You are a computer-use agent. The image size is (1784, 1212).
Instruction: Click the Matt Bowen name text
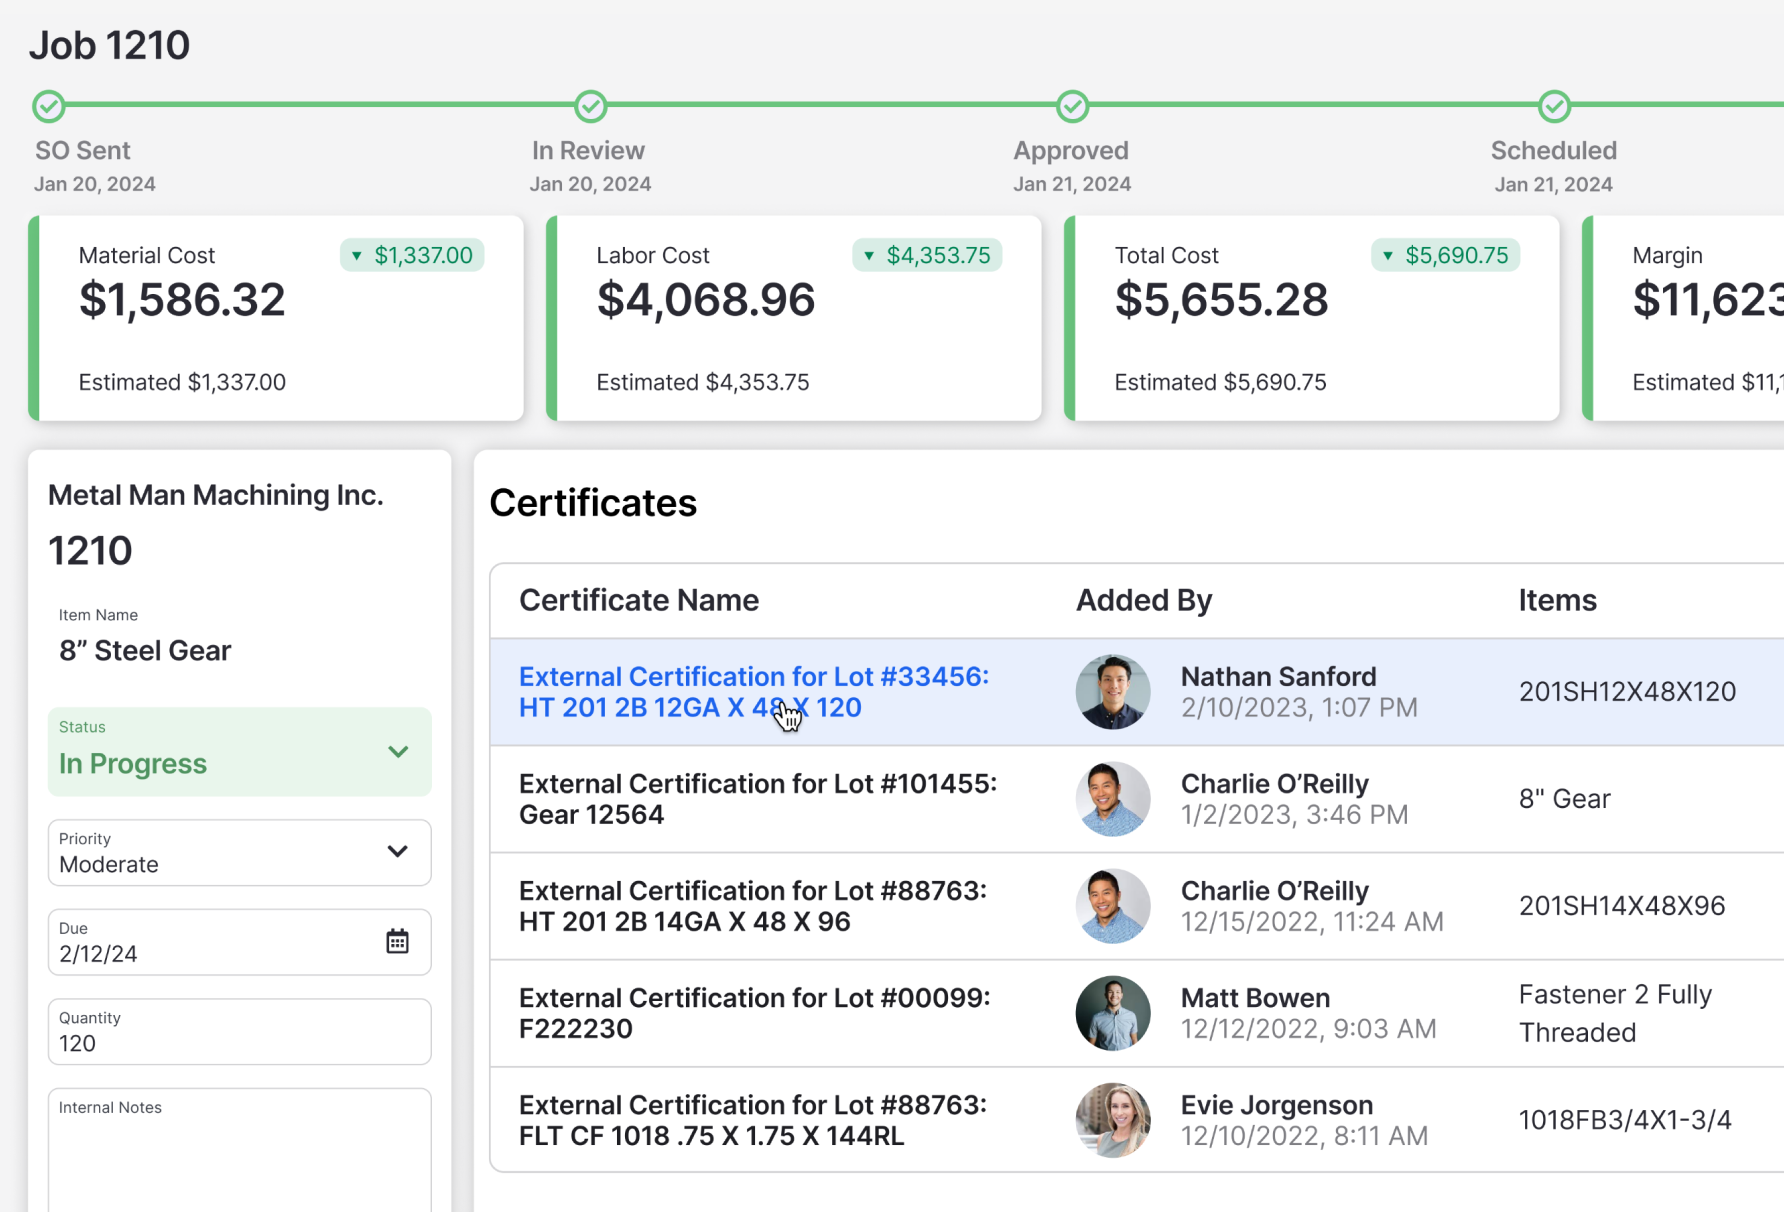coord(1256,998)
